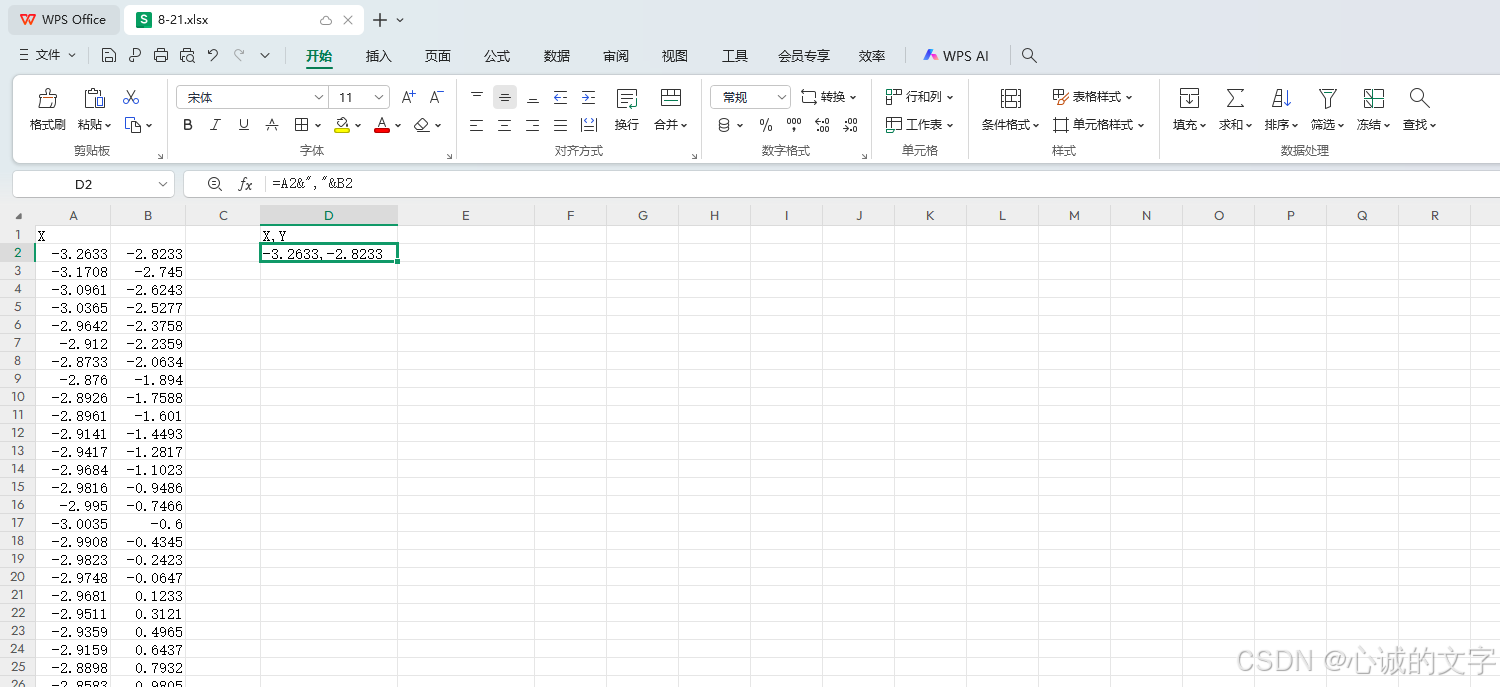
Task: Switch to the 数据 ribbon tab
Action: tap(556, 56)
